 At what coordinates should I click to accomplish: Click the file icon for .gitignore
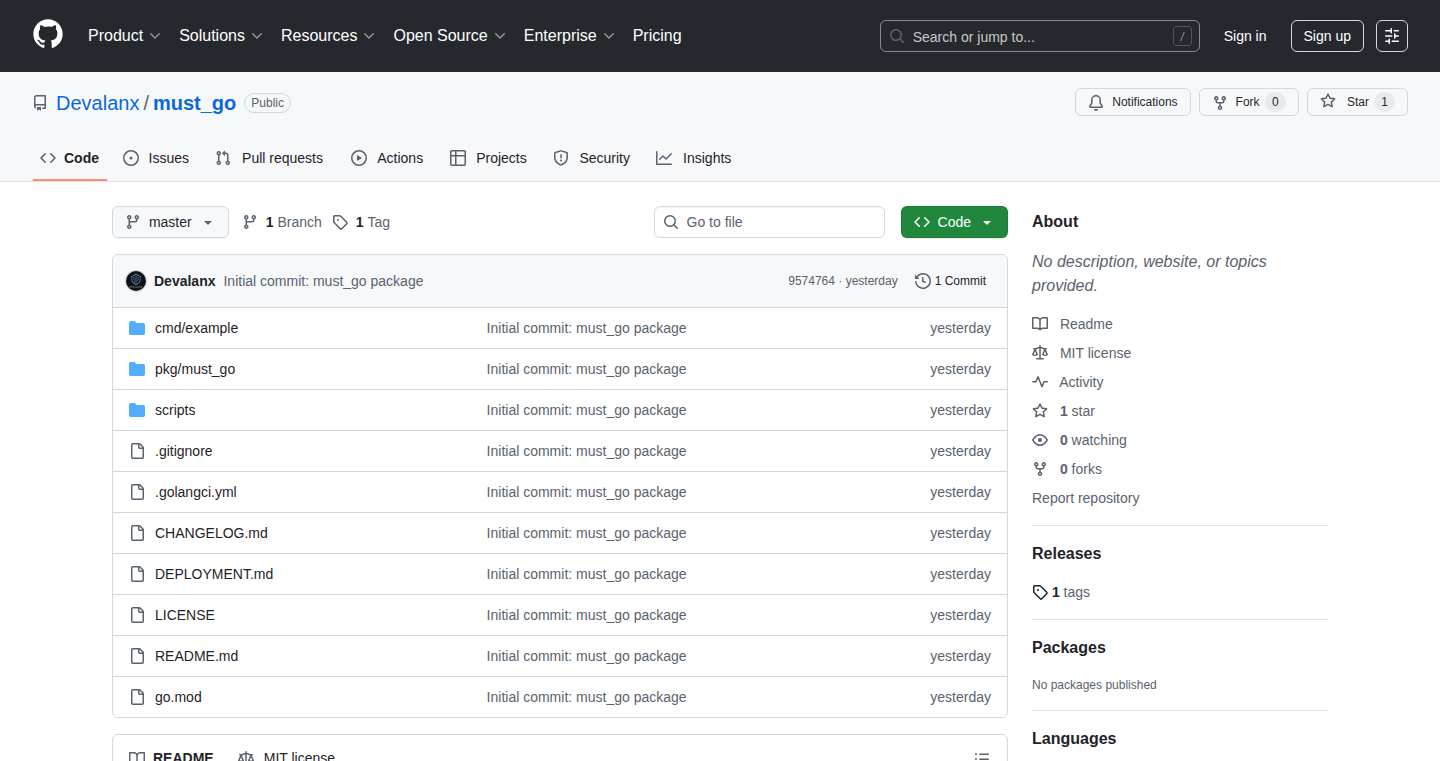(x=137, y=451)
